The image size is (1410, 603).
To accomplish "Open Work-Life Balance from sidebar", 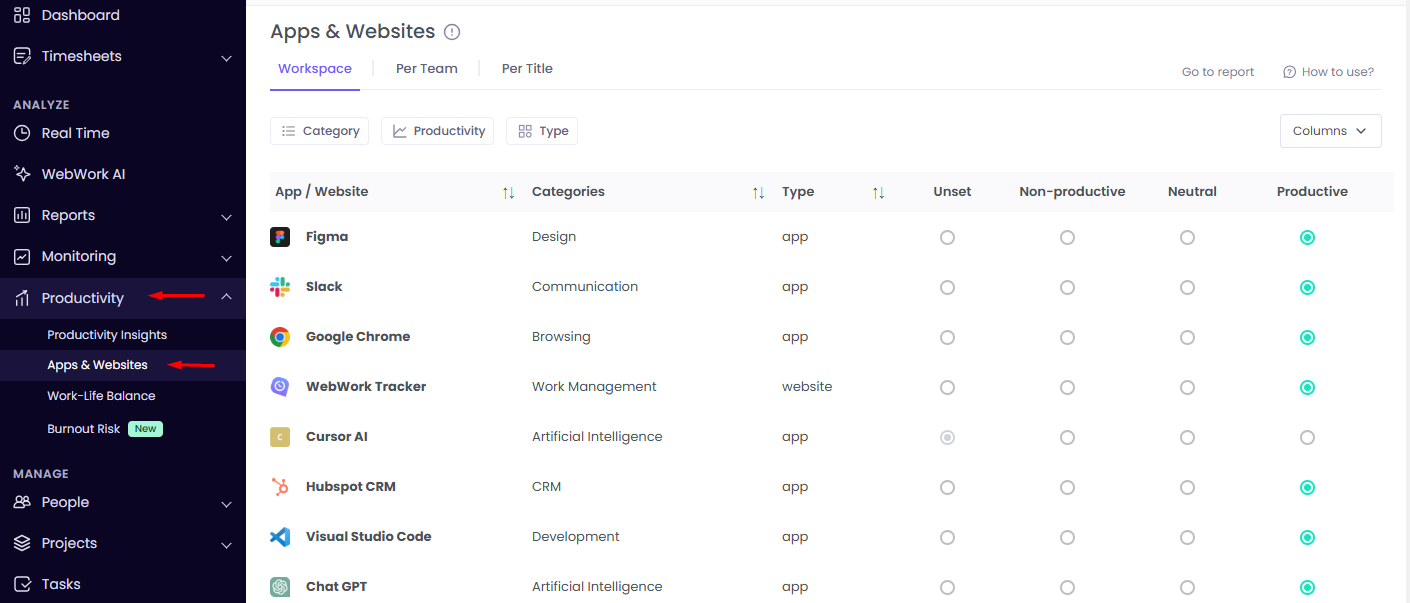I will (x=102, y=395).
